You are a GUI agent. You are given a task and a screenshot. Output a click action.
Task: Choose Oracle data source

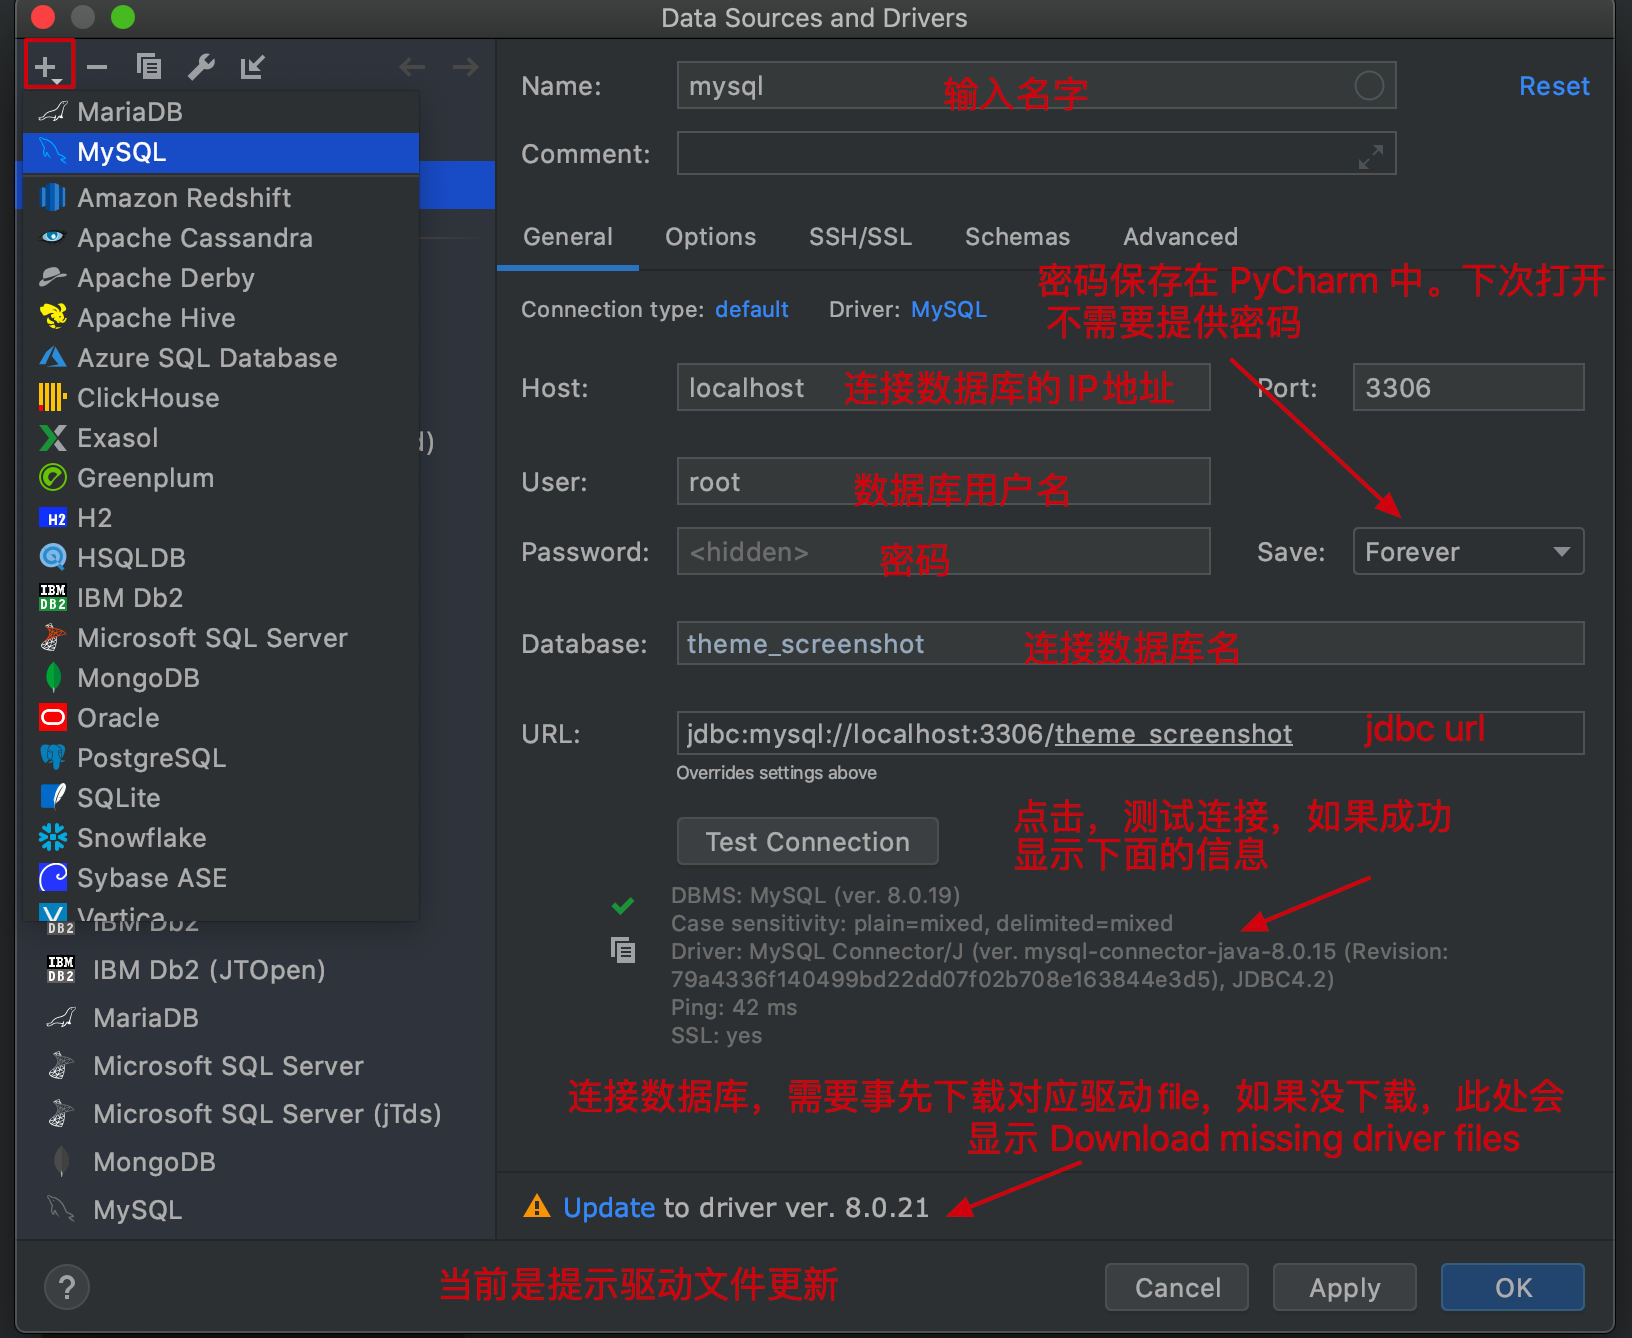coord(221,718)
